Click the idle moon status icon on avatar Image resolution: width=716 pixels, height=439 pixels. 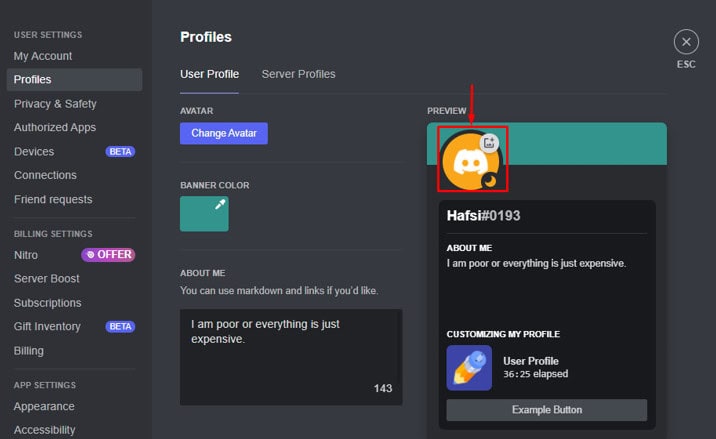490,181
